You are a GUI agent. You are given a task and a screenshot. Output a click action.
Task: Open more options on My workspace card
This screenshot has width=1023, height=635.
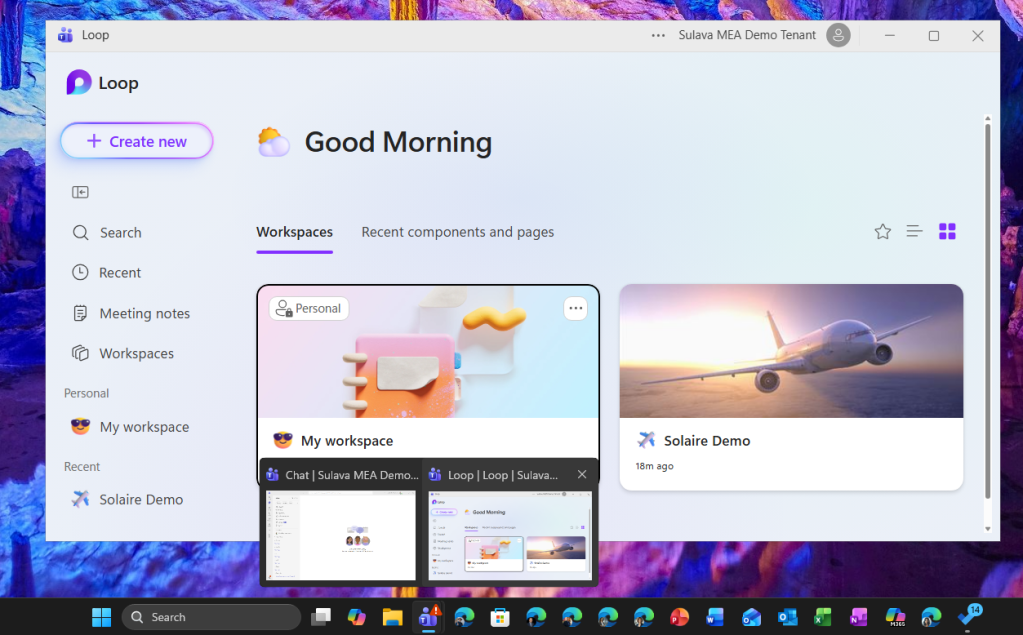tap(575, 308)
